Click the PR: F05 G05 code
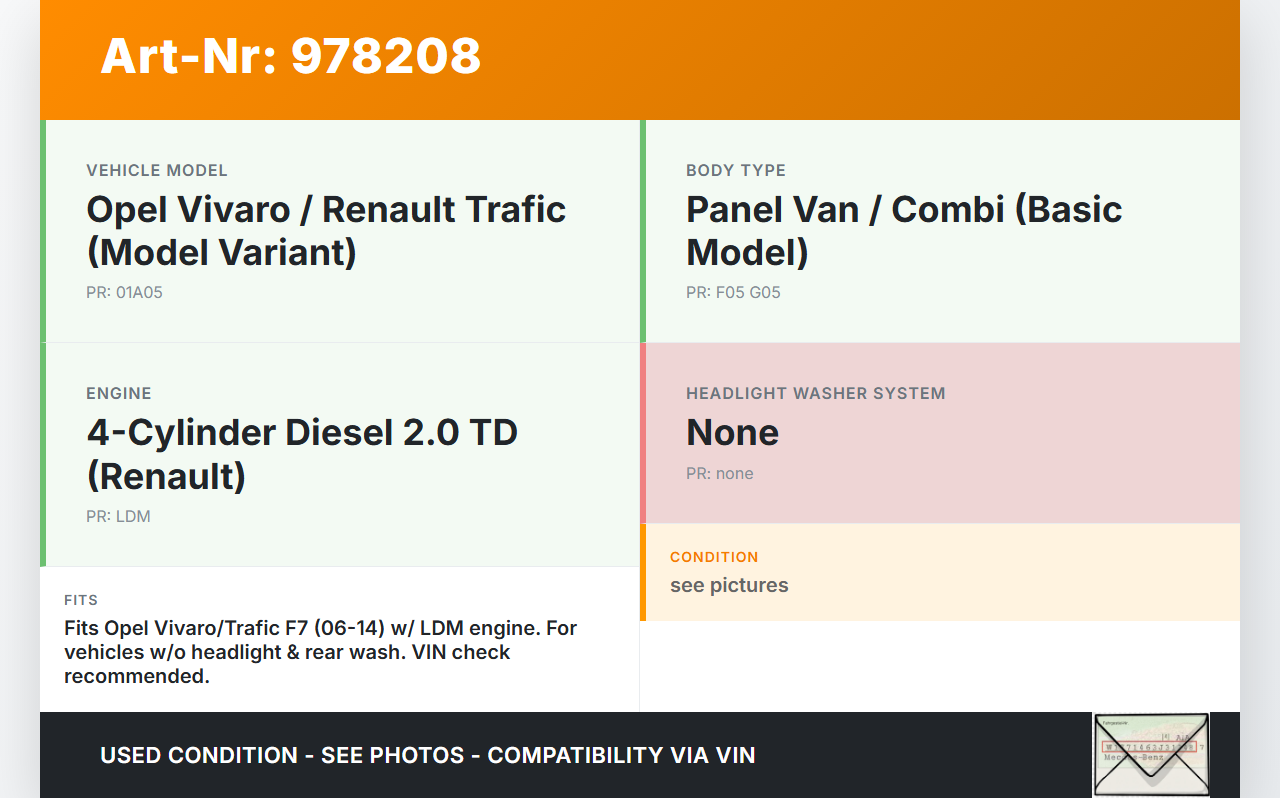Image resolution: width=1280 pixels, height=798 pixels. [733, 293]
